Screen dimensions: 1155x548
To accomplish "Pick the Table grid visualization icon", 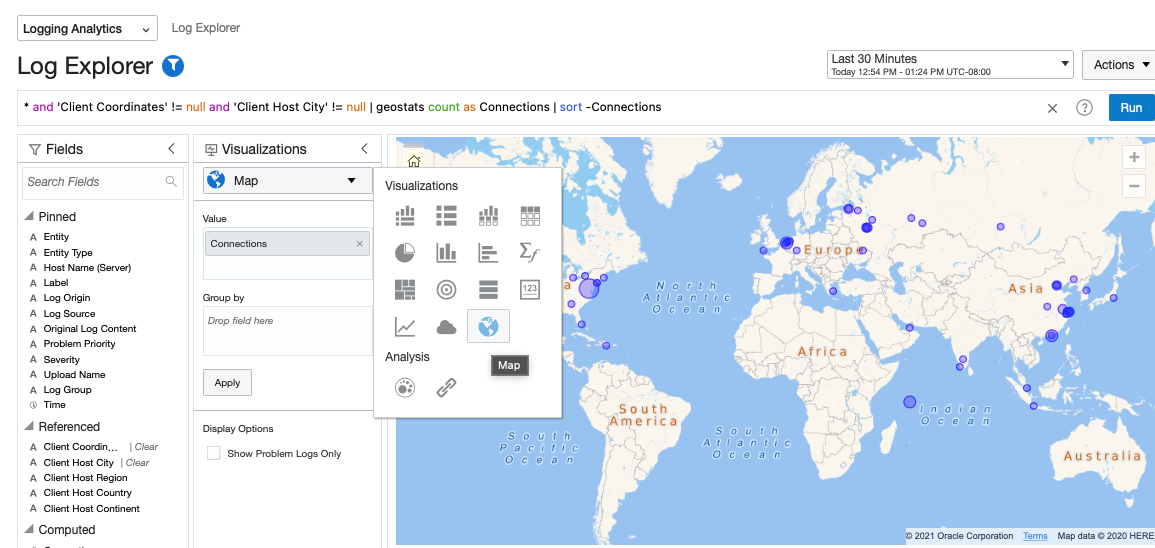I will click(530, 216).
